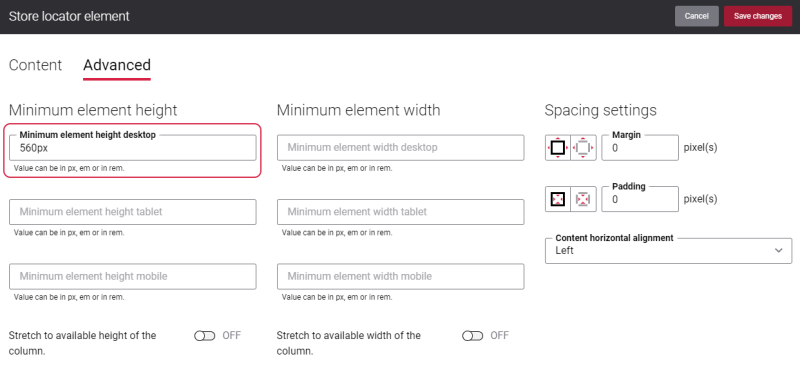Click the chevron arrow beside Left alignment
The width and height of the screenshot is (800, 370).
pyautogui.click(x=779, y=251)
